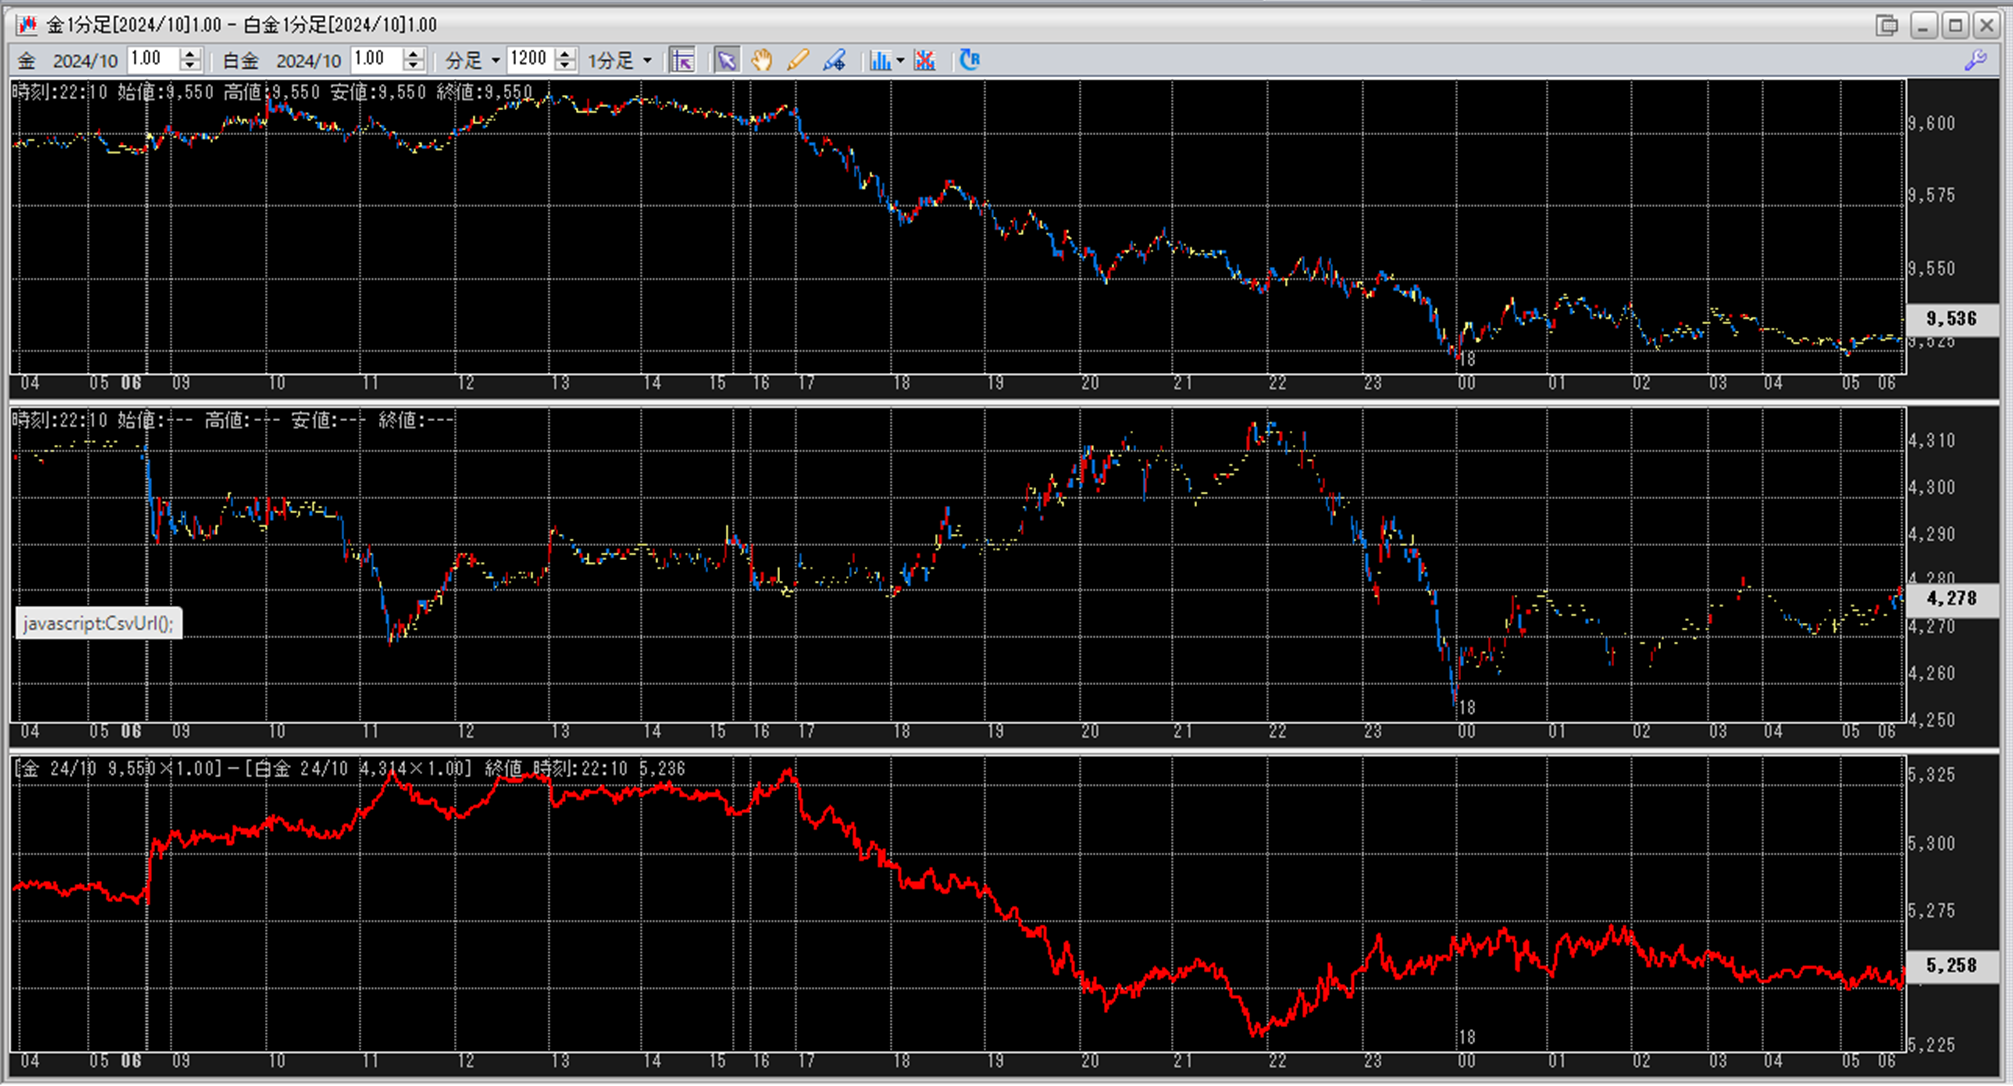This screenshot has height=1086, width=2013.
Task: Toggle the crosshair info display button
Action: (x=683, y=61)
